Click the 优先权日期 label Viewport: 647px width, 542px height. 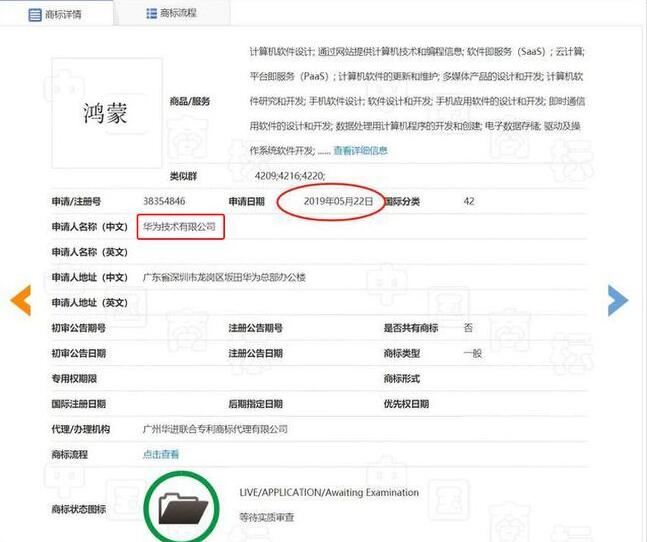pyautogui.click(x=406, y=404)
